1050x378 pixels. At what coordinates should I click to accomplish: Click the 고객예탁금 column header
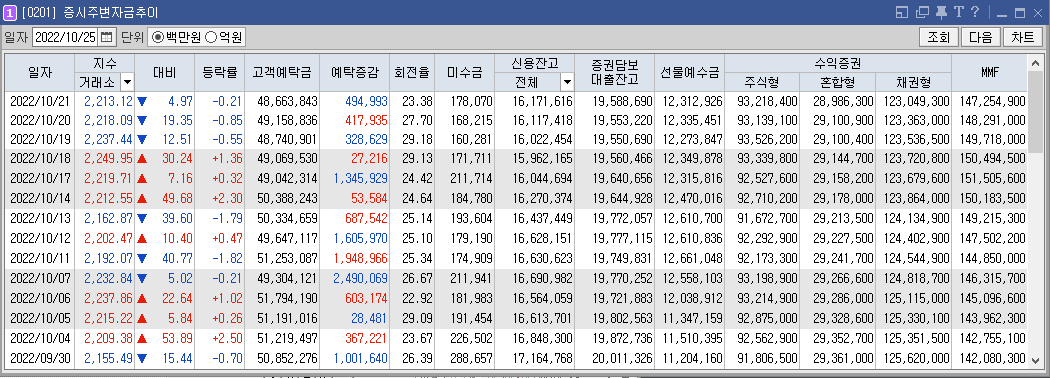coord(282,73)
